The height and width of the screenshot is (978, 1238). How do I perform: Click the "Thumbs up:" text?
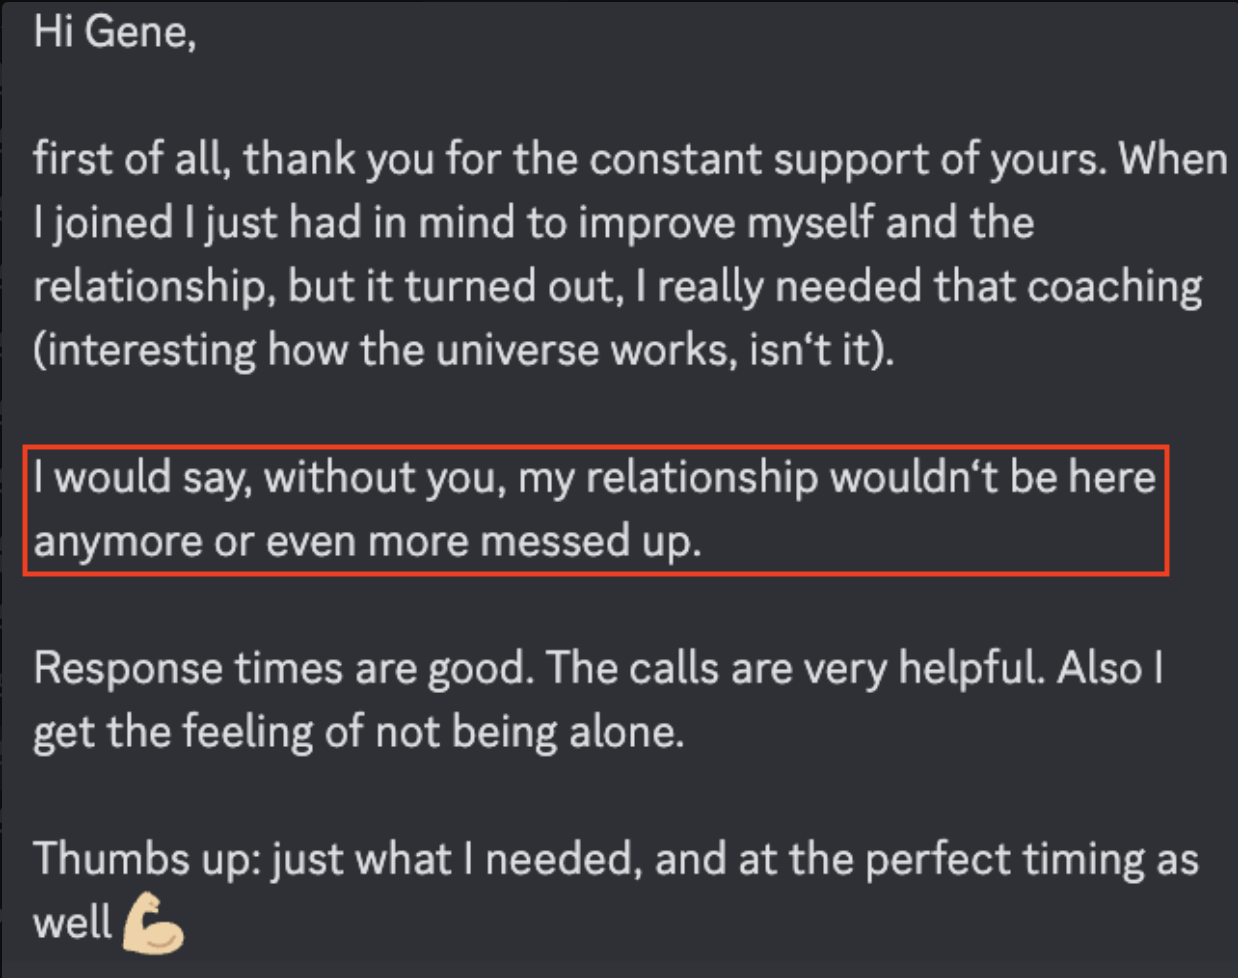coord(148,859)
